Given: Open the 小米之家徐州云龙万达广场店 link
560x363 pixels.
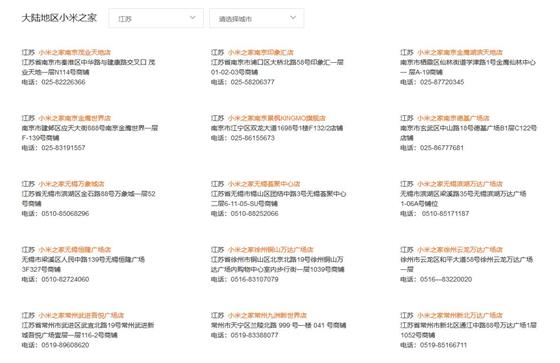Looking at the screenshot, I should (x=460, y=249).
